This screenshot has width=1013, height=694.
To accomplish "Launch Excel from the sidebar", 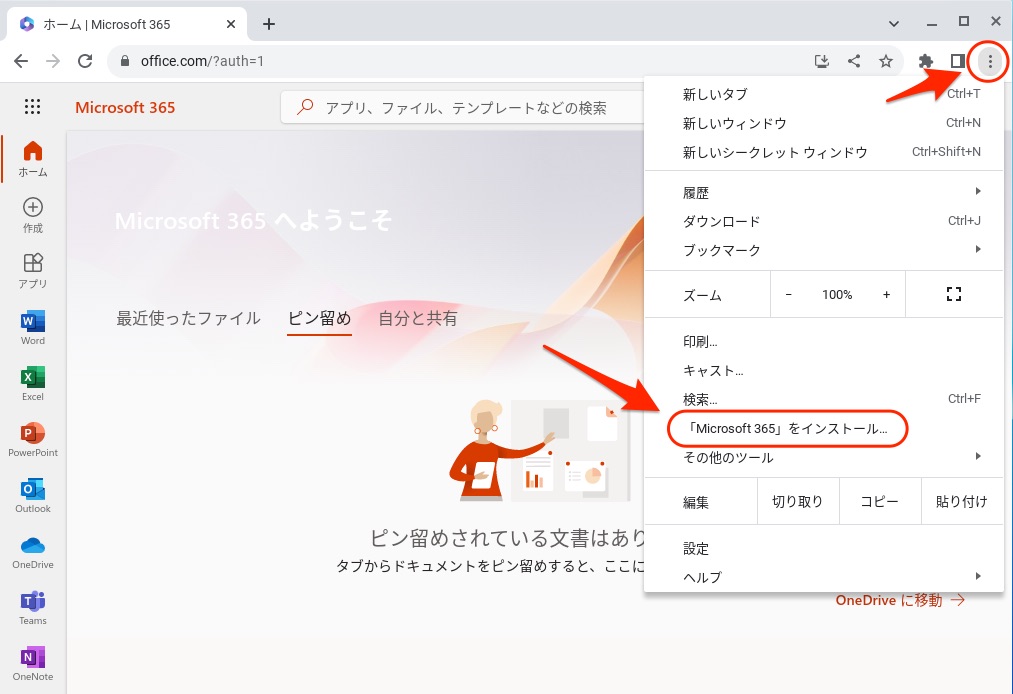I will 33,383.
